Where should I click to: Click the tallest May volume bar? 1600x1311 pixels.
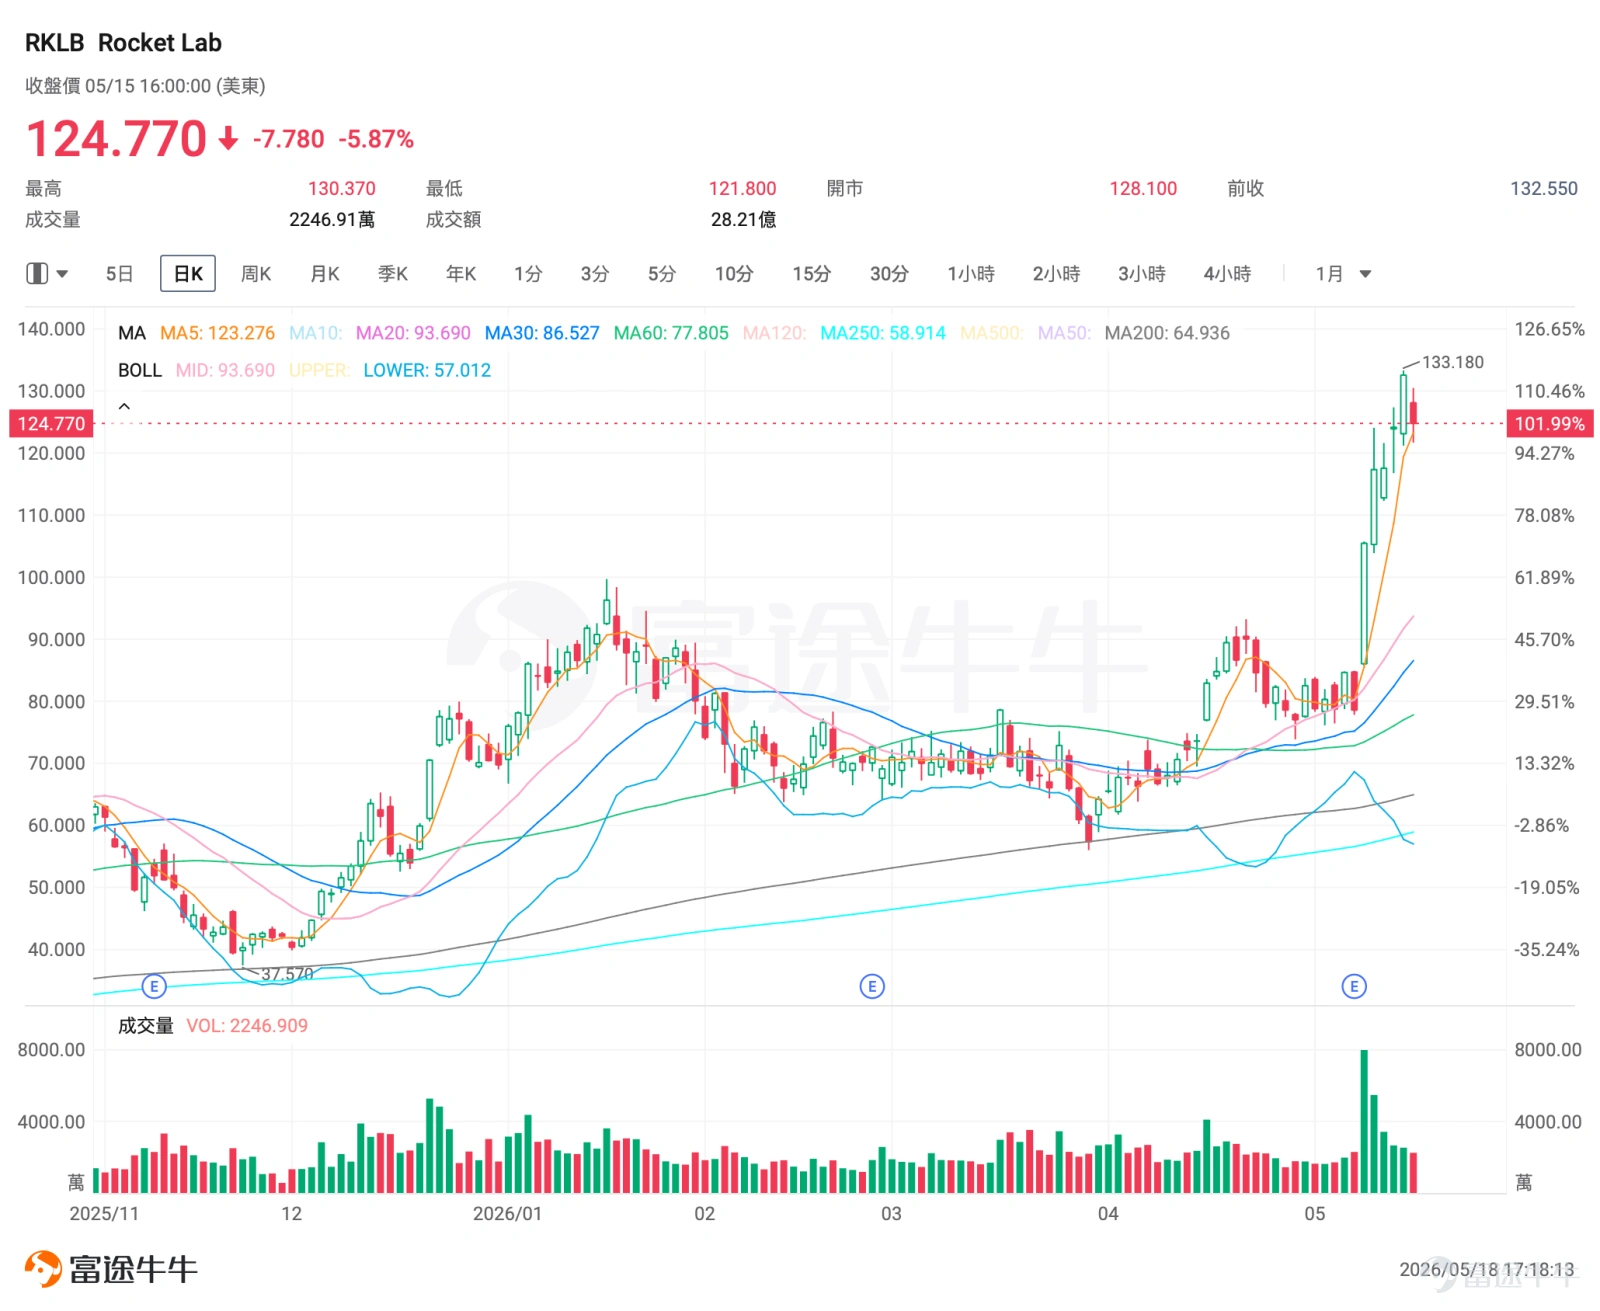click(x=1364, y=1121)
